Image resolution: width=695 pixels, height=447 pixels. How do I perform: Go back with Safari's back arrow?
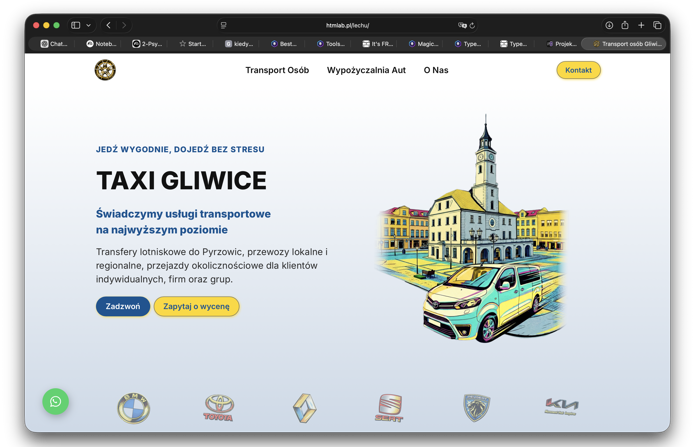click(x=109, y=25)
